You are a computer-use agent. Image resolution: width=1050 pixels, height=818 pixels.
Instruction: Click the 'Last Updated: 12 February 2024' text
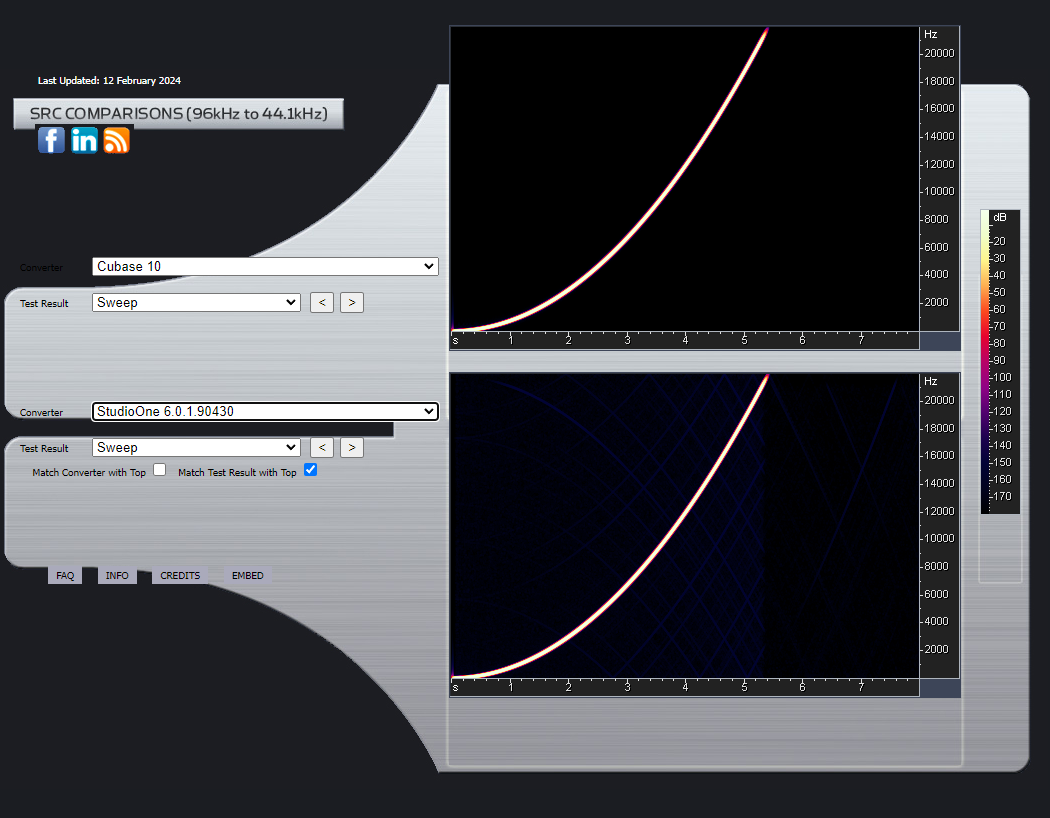[109, 80]
